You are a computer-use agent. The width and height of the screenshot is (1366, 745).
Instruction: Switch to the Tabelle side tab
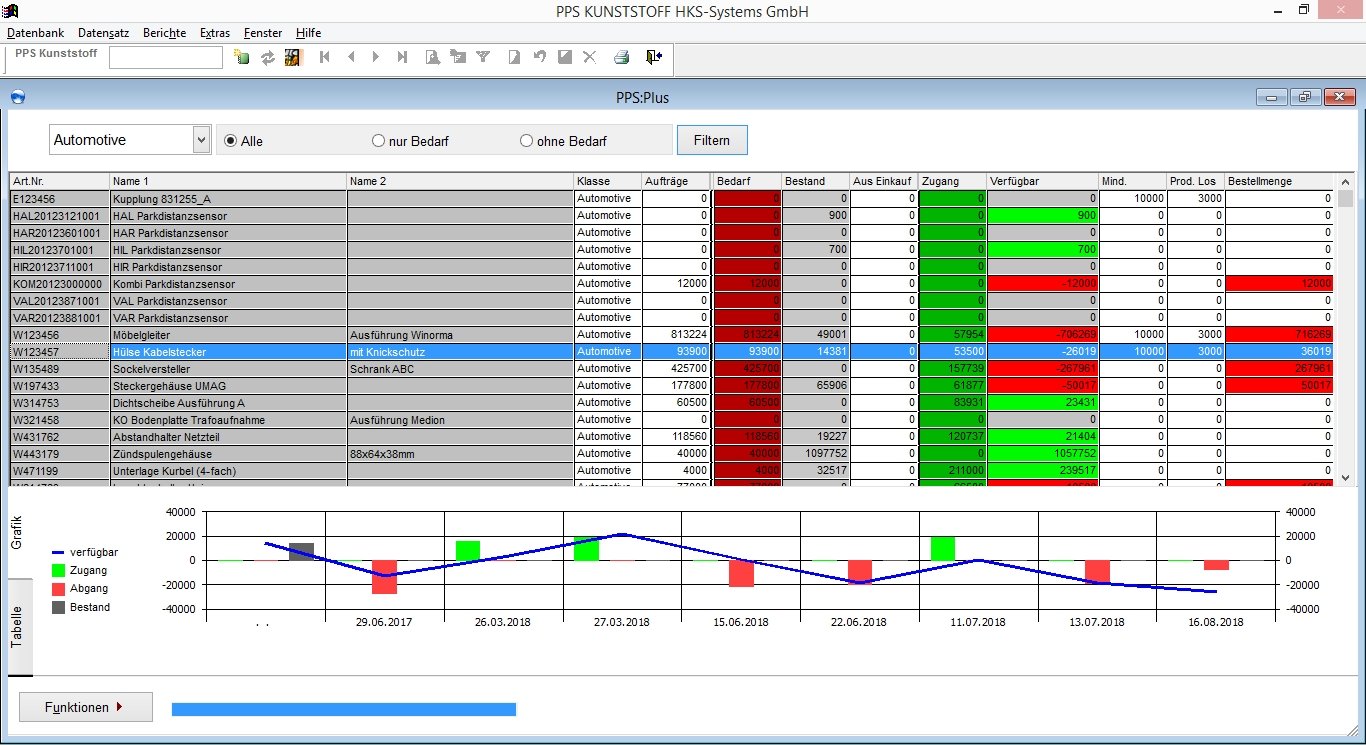click(18, 627)
